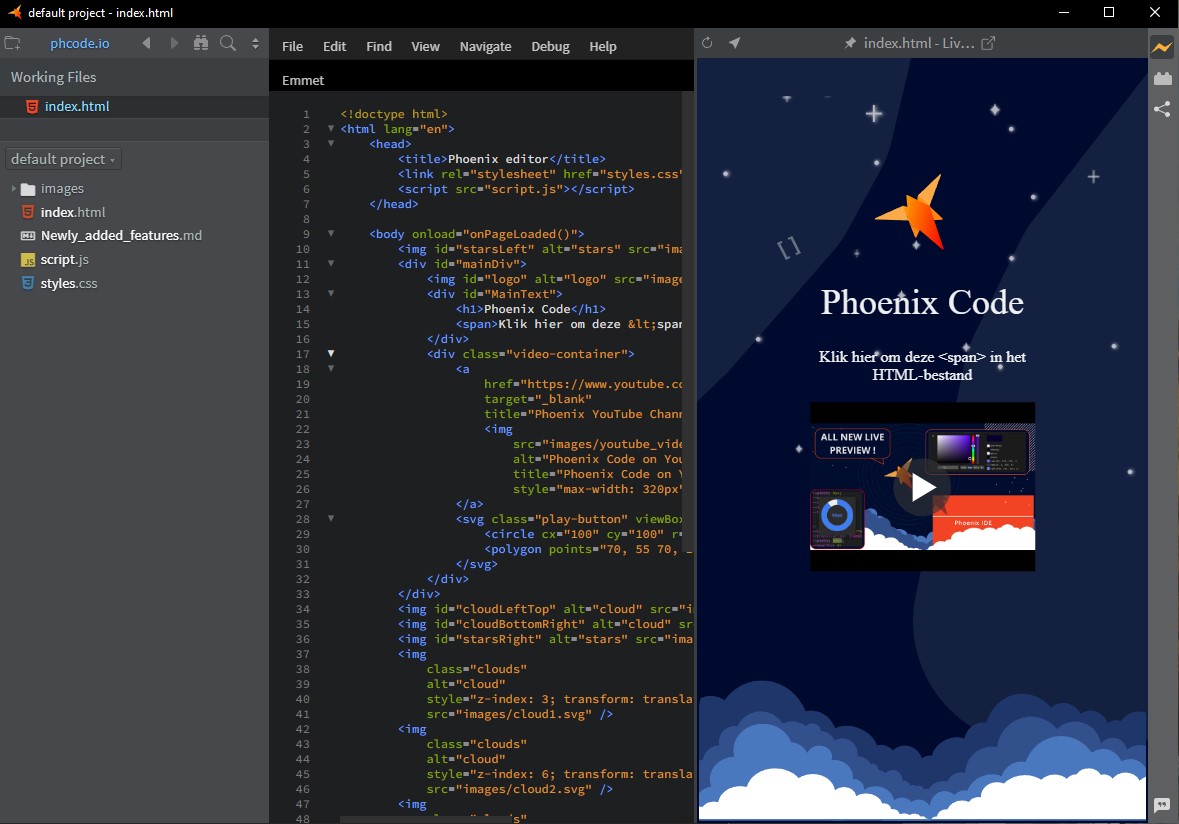The image size is (1179, 824).
Task: Navigate back with left arrow icon
Action: [147, 43]
